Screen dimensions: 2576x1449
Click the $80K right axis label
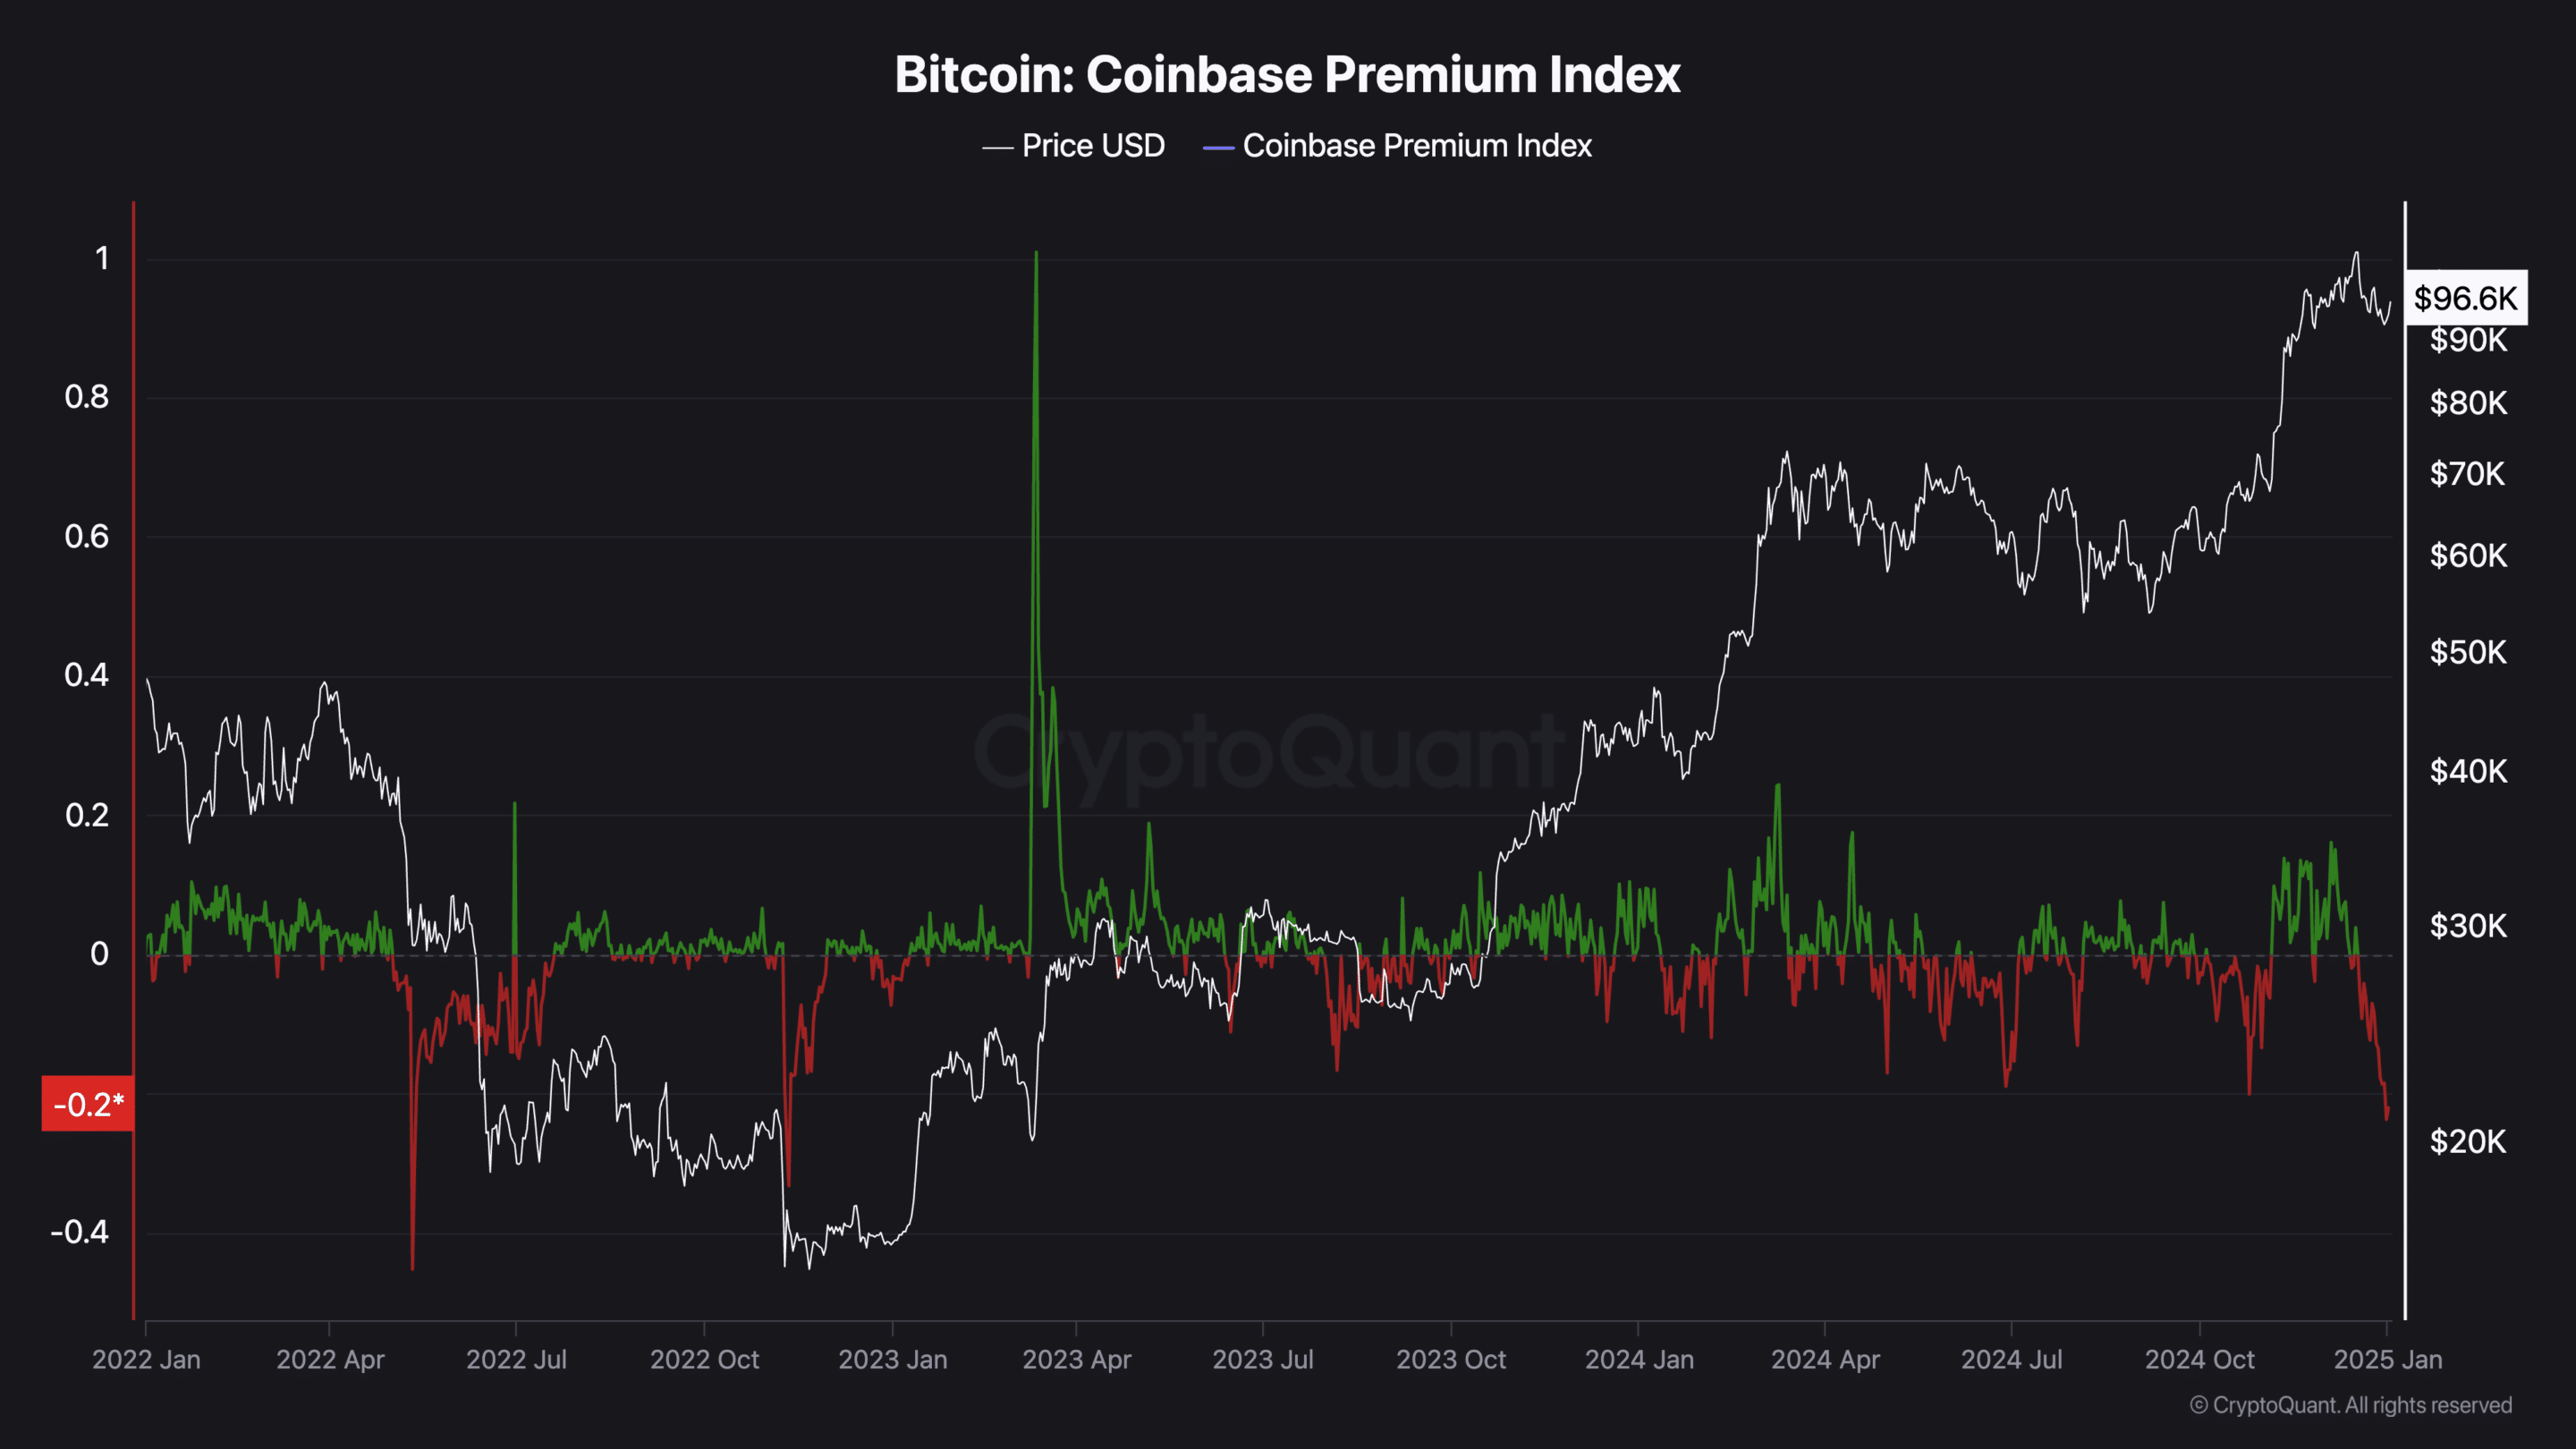pyautogui.click(x=2468, y=403)
